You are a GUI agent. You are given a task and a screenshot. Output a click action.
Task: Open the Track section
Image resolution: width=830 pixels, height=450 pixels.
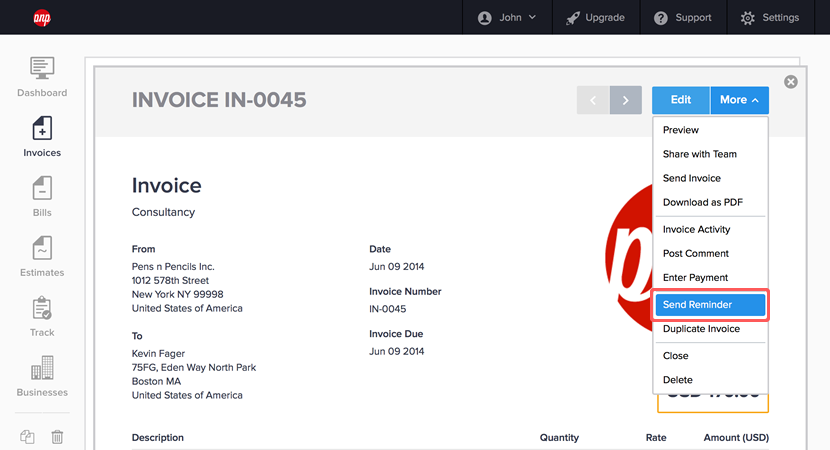pyautogui.click(x=42, y=317)
